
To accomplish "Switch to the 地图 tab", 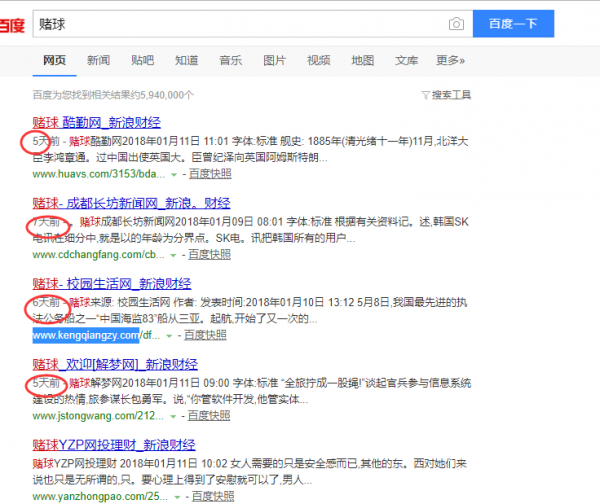I will click(x=362, y=60).
